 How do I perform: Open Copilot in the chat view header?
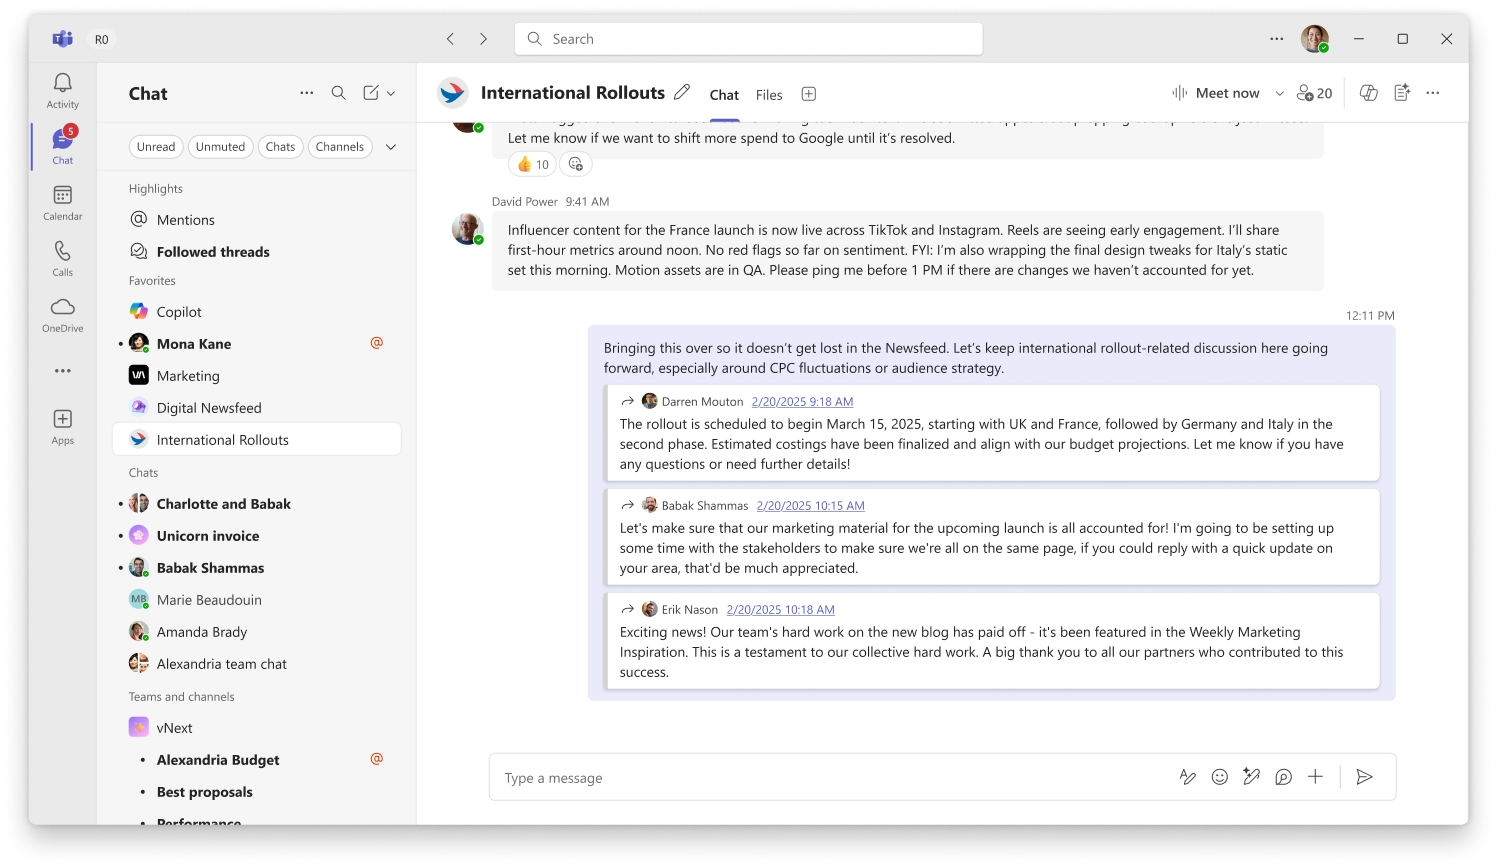[1368, 92]
